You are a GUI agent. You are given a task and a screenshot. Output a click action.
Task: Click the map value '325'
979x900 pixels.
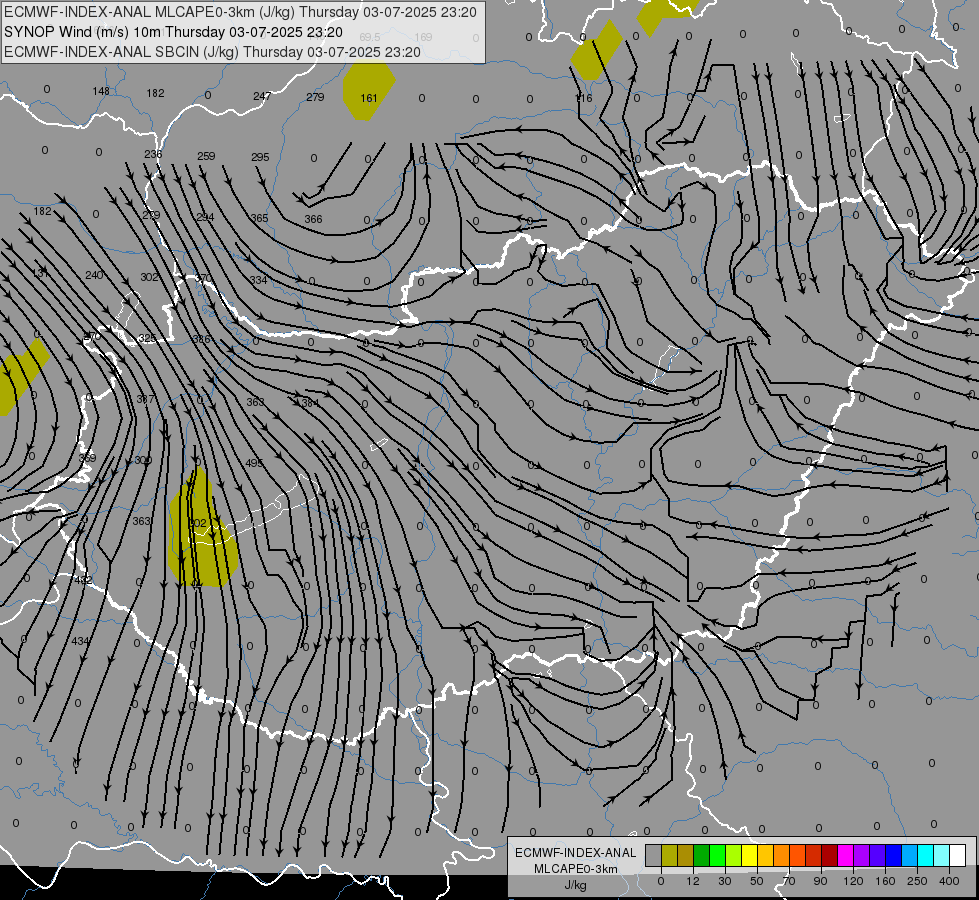[147, 338]
